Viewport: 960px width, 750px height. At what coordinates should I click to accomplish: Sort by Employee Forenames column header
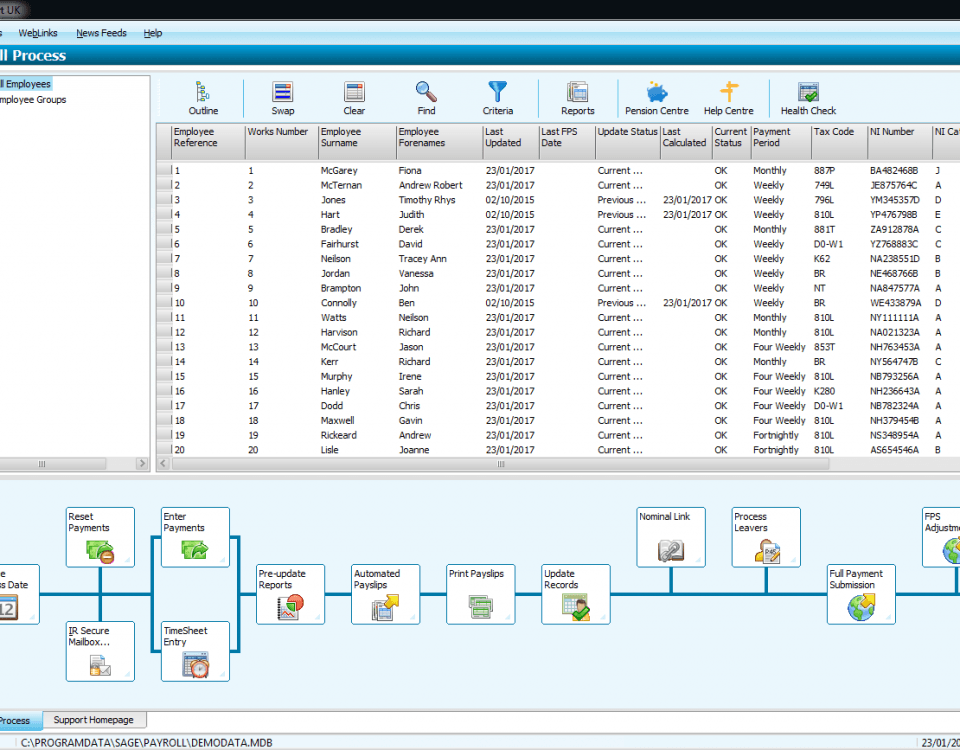[x=440, y=142]
